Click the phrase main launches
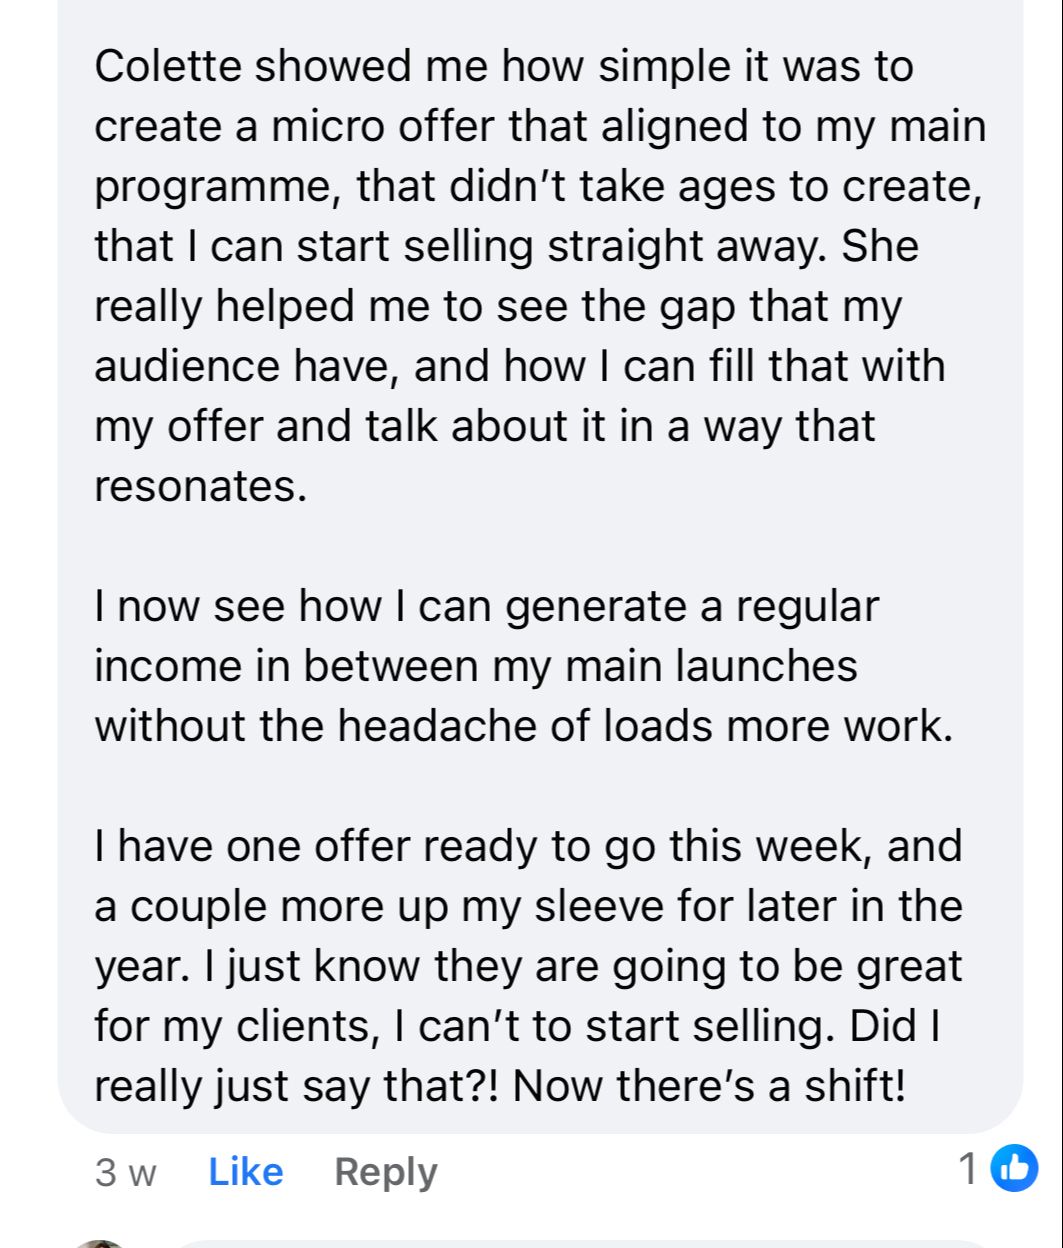Screen dimensions: 1063x1248 pyautogui.click(x=712, y=667)
